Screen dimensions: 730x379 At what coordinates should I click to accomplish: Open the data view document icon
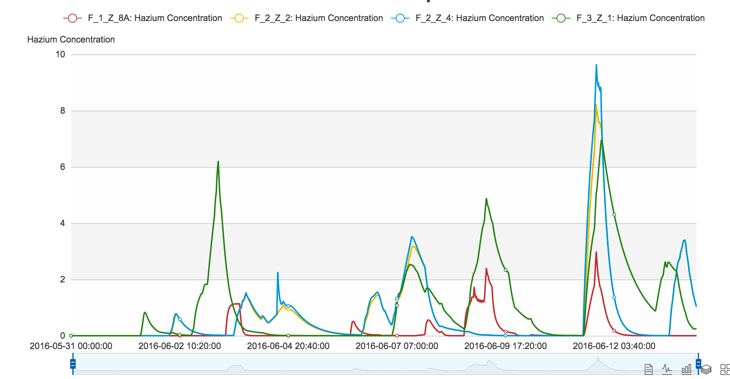click(649, 369)
